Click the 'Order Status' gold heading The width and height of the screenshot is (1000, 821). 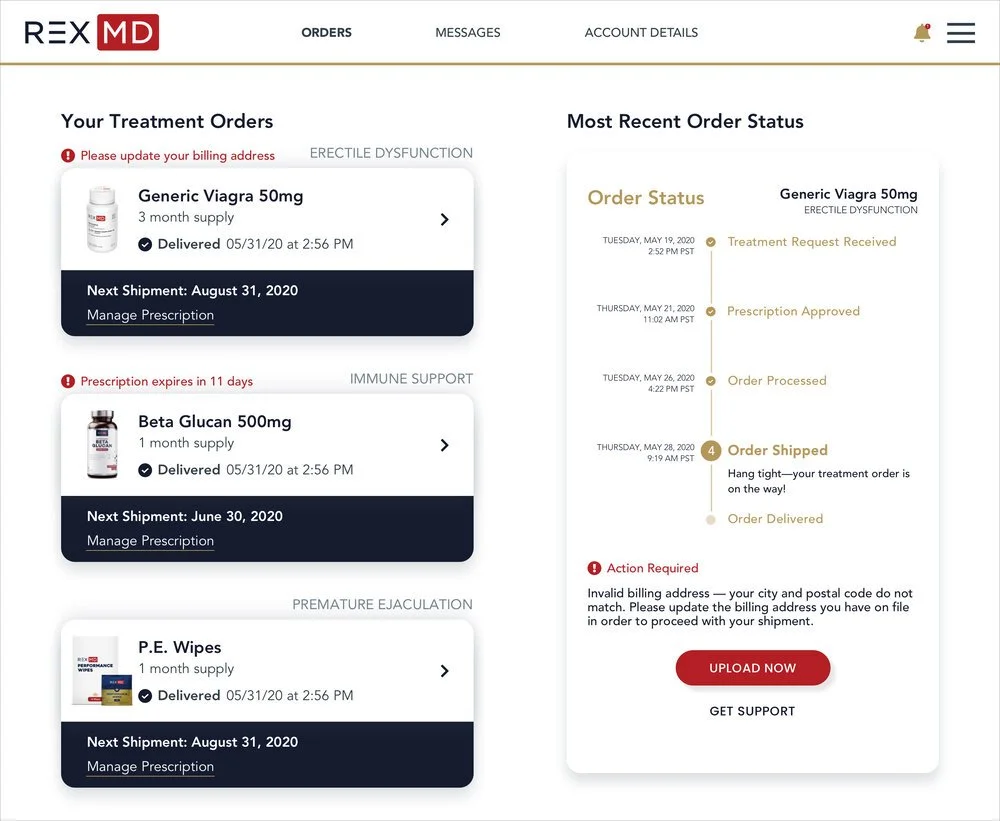(645, 198)
